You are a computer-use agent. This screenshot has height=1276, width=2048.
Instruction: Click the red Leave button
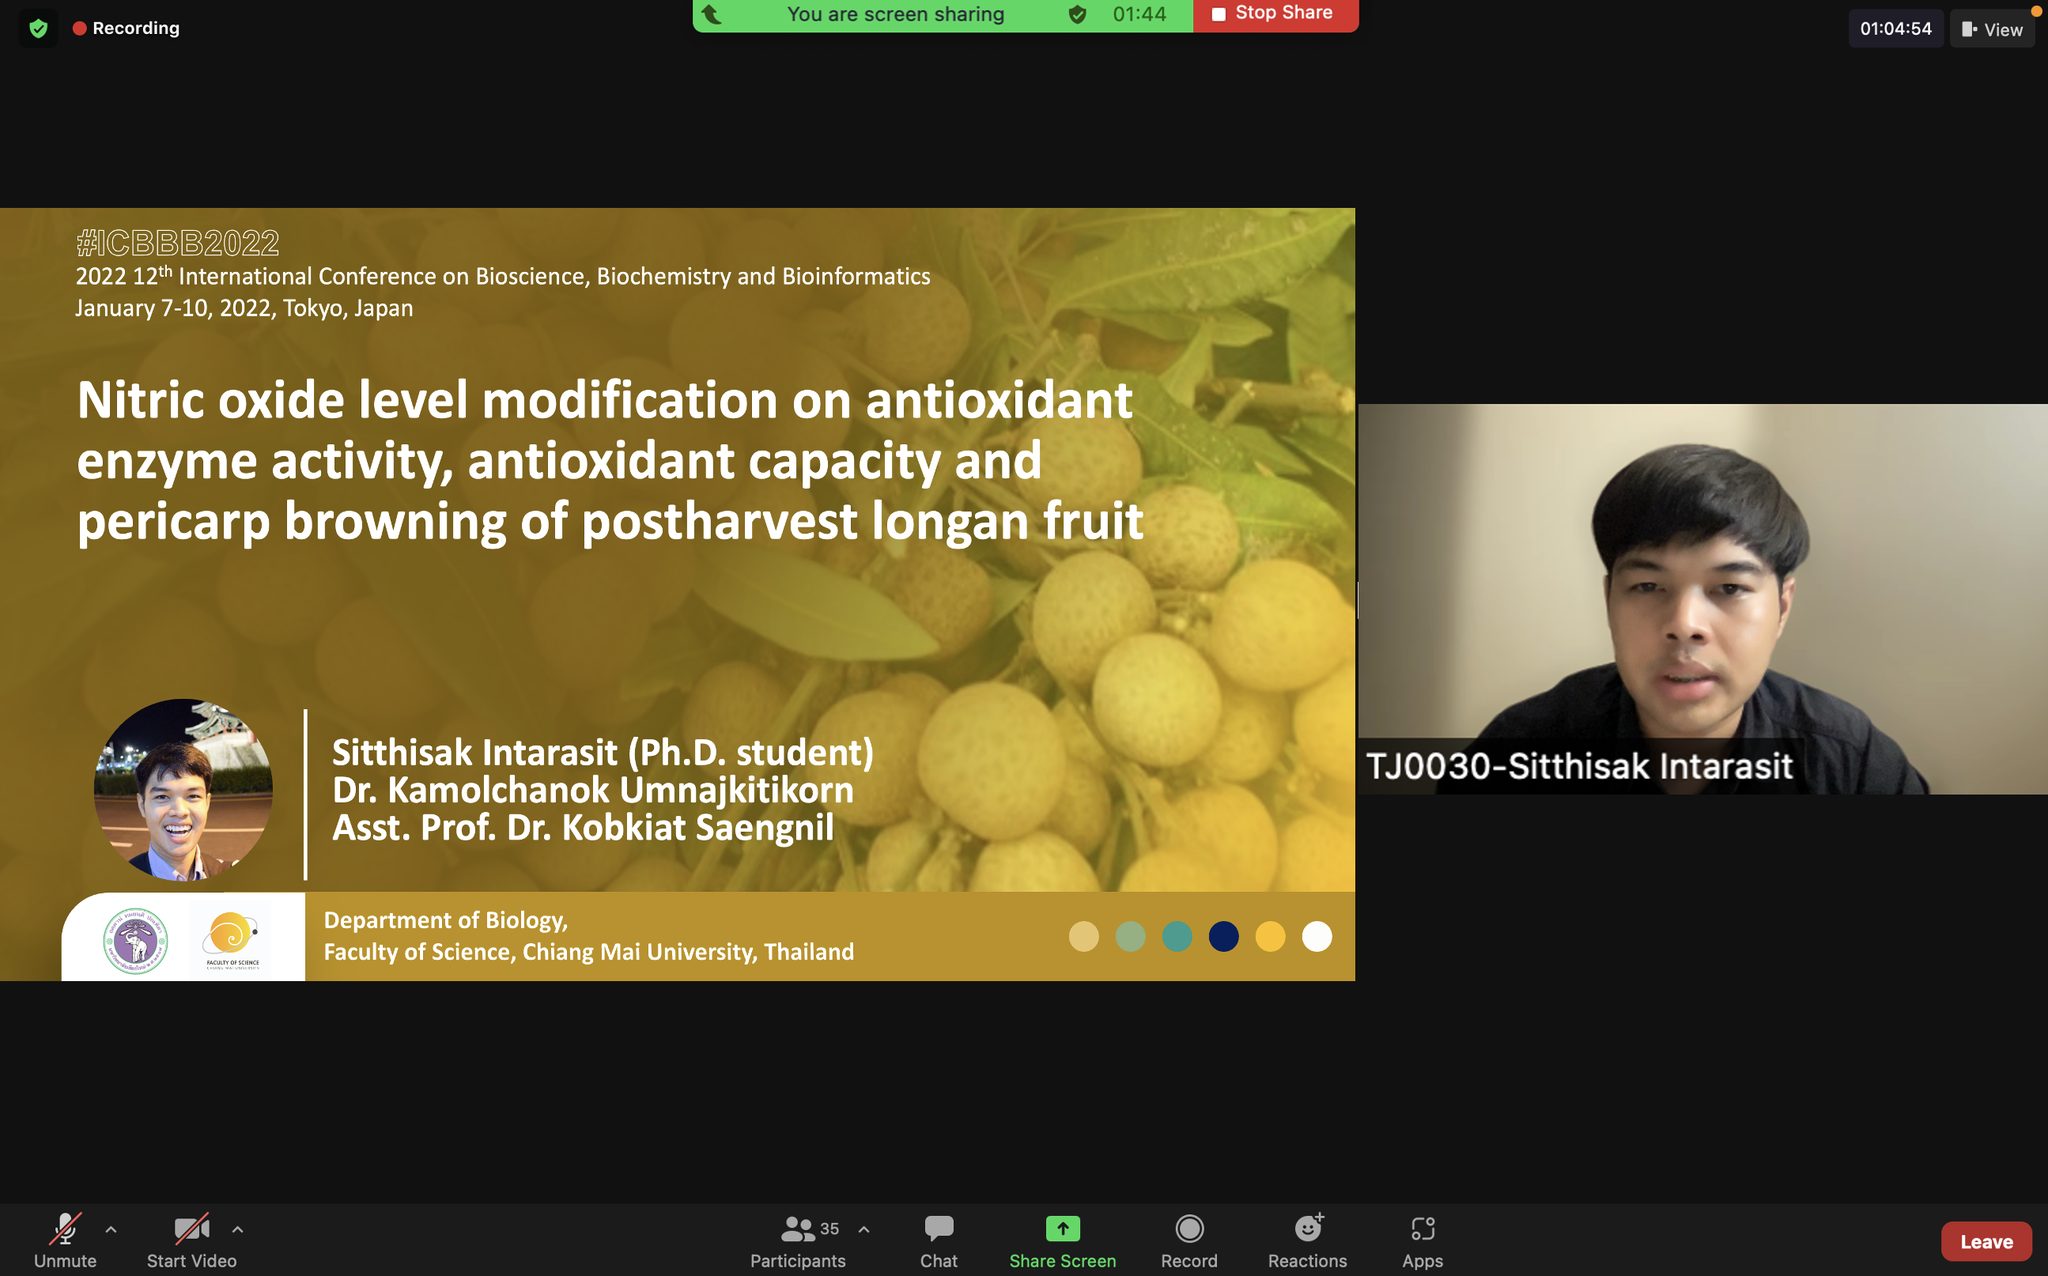1985,1241
